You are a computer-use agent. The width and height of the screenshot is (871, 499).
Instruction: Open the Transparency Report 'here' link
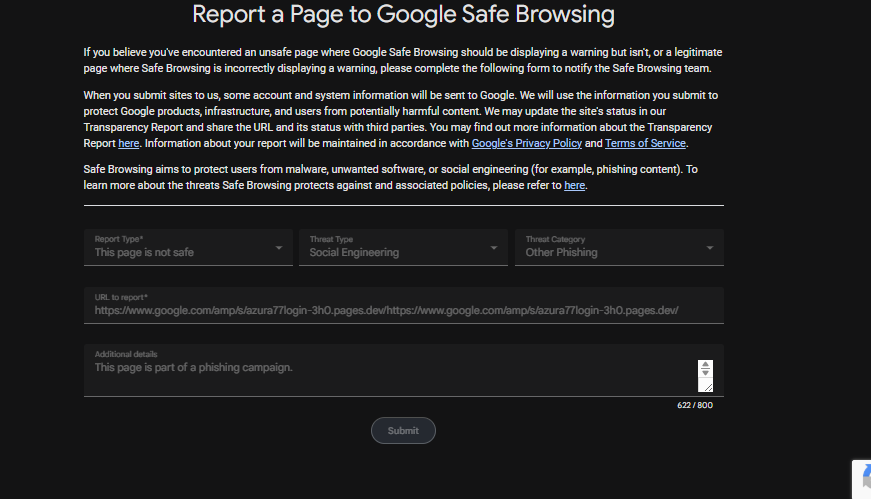point(128,143)
